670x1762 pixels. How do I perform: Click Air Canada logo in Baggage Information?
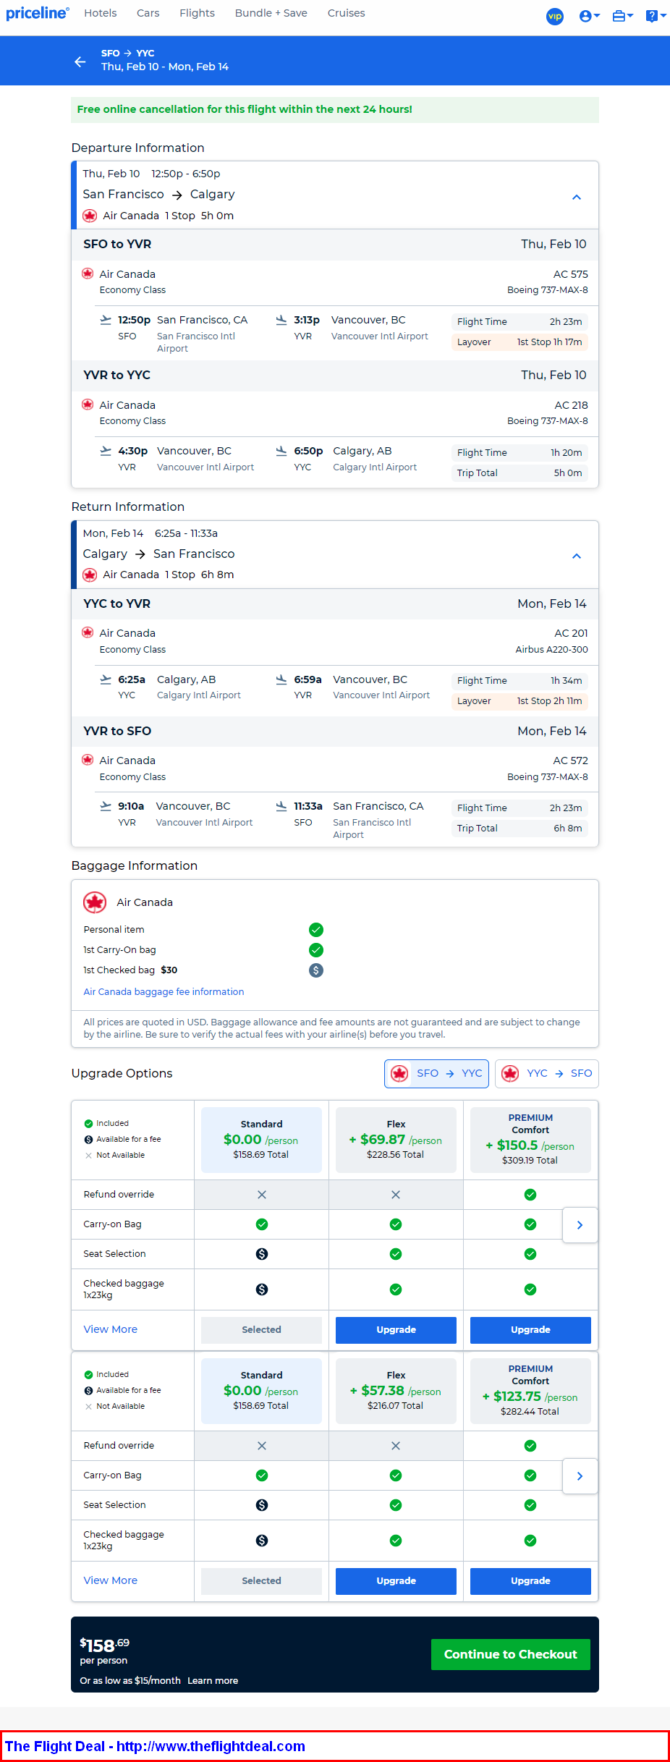(x=95, y=902)
